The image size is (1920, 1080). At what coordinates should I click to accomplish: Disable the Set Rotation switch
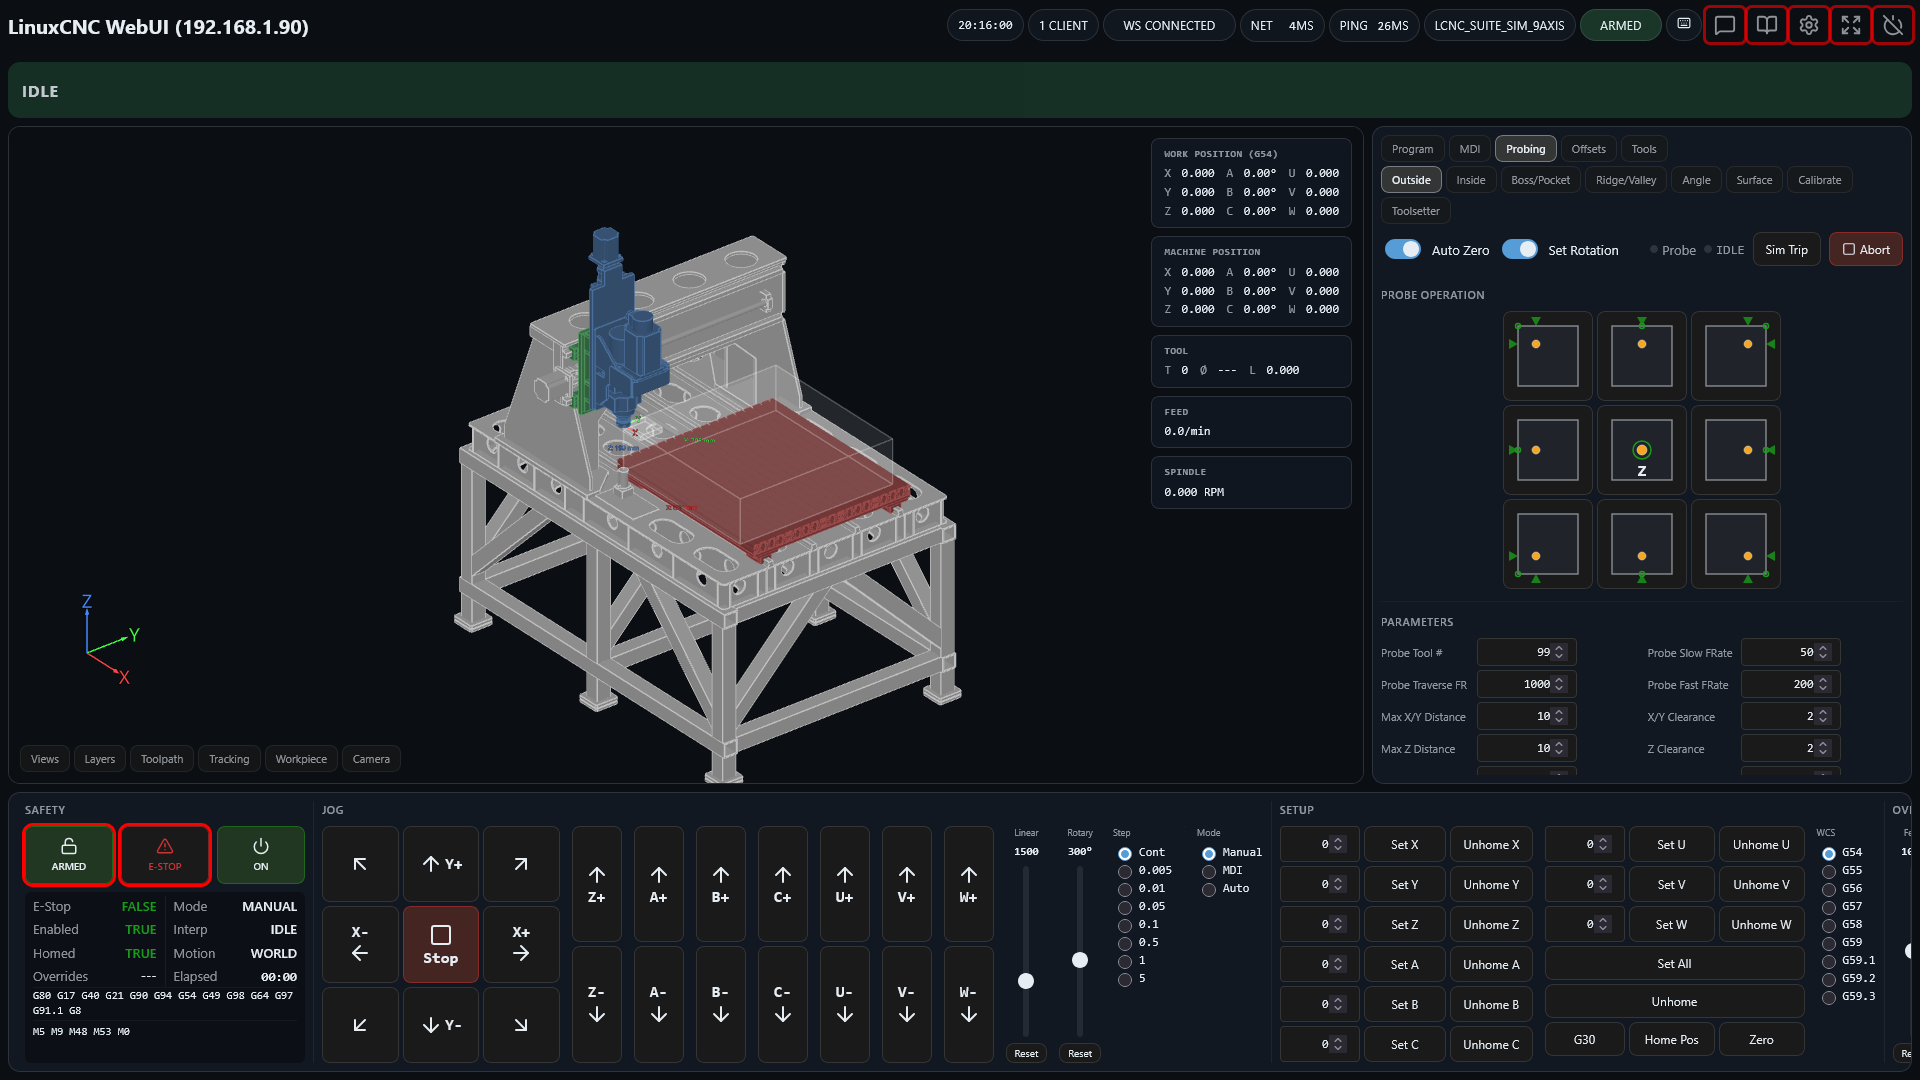[1519, 250]
